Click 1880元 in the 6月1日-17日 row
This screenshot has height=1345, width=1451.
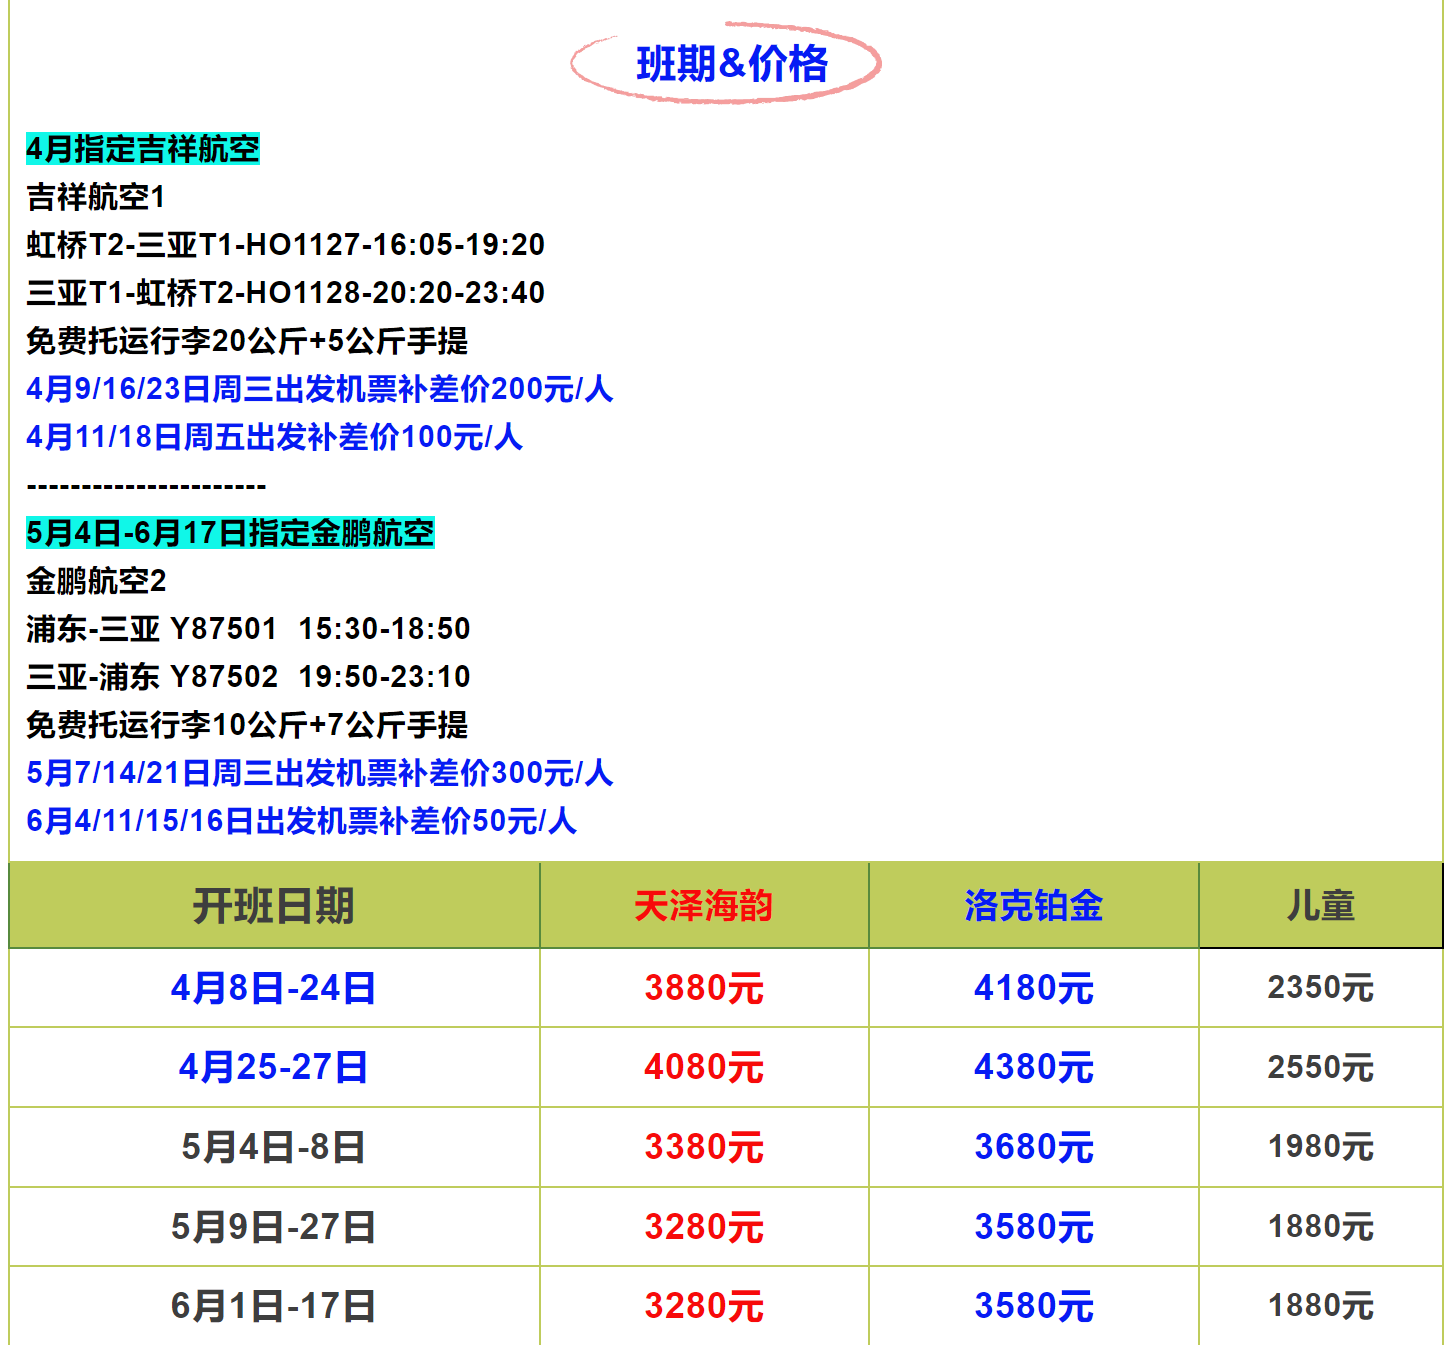1321,1306
